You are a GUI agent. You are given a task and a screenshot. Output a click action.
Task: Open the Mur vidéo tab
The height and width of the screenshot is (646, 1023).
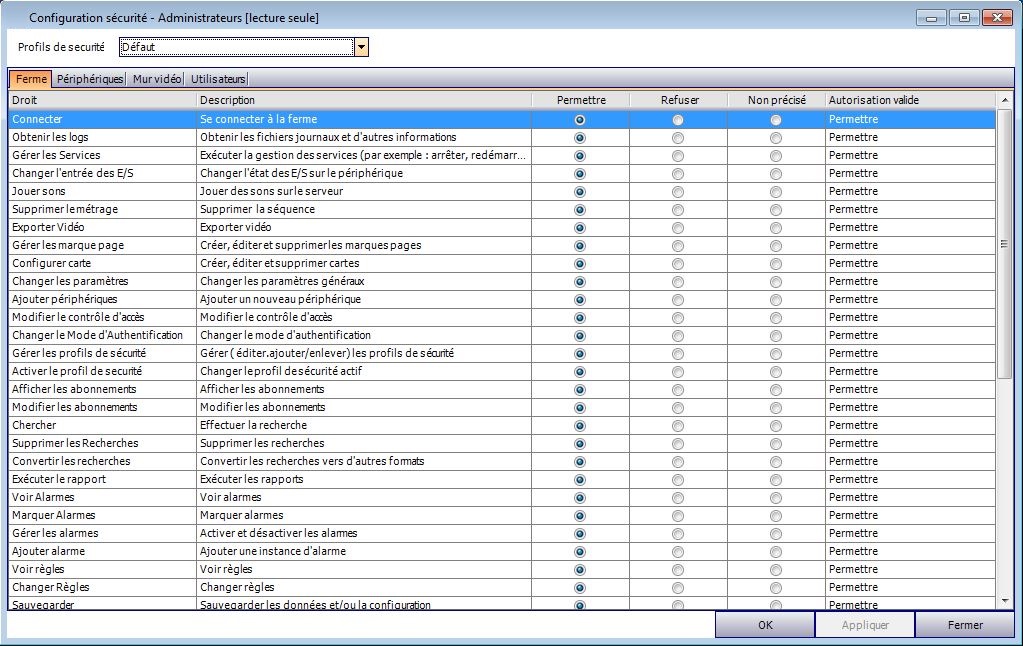click(157, 79)
